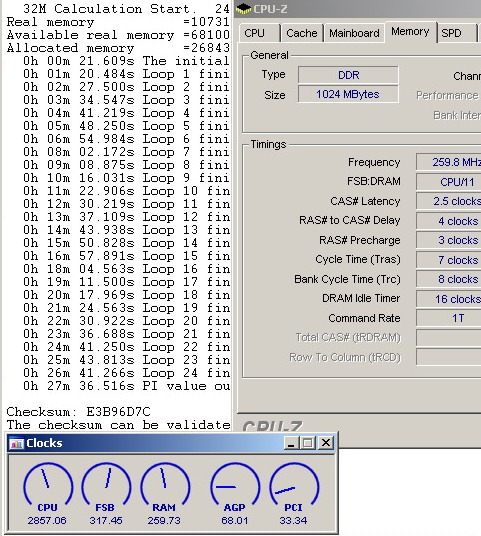Switch to the Cache tab

tap(302, 34)
